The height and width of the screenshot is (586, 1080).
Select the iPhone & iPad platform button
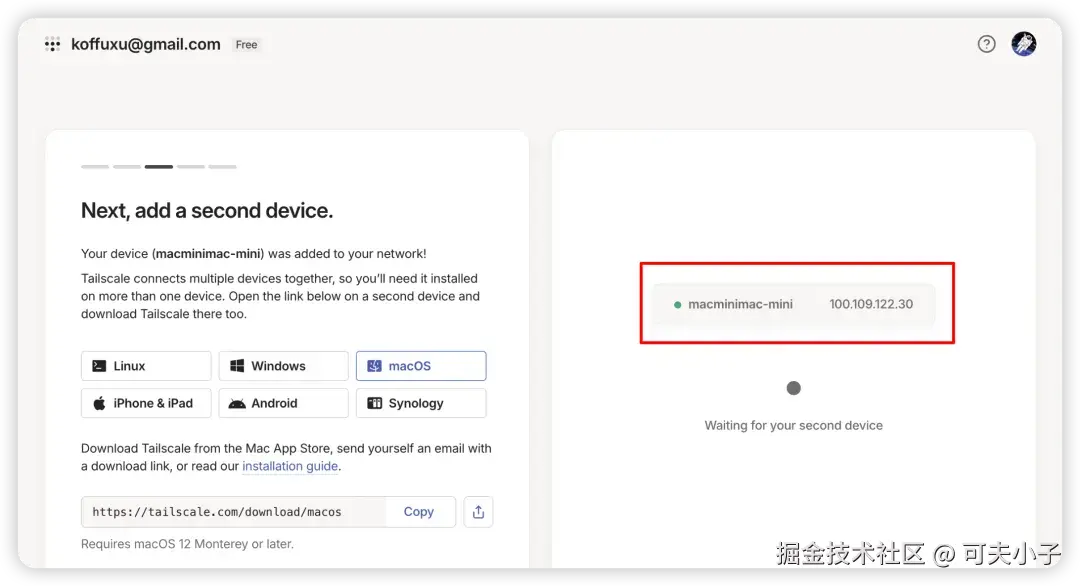point(146,403)
